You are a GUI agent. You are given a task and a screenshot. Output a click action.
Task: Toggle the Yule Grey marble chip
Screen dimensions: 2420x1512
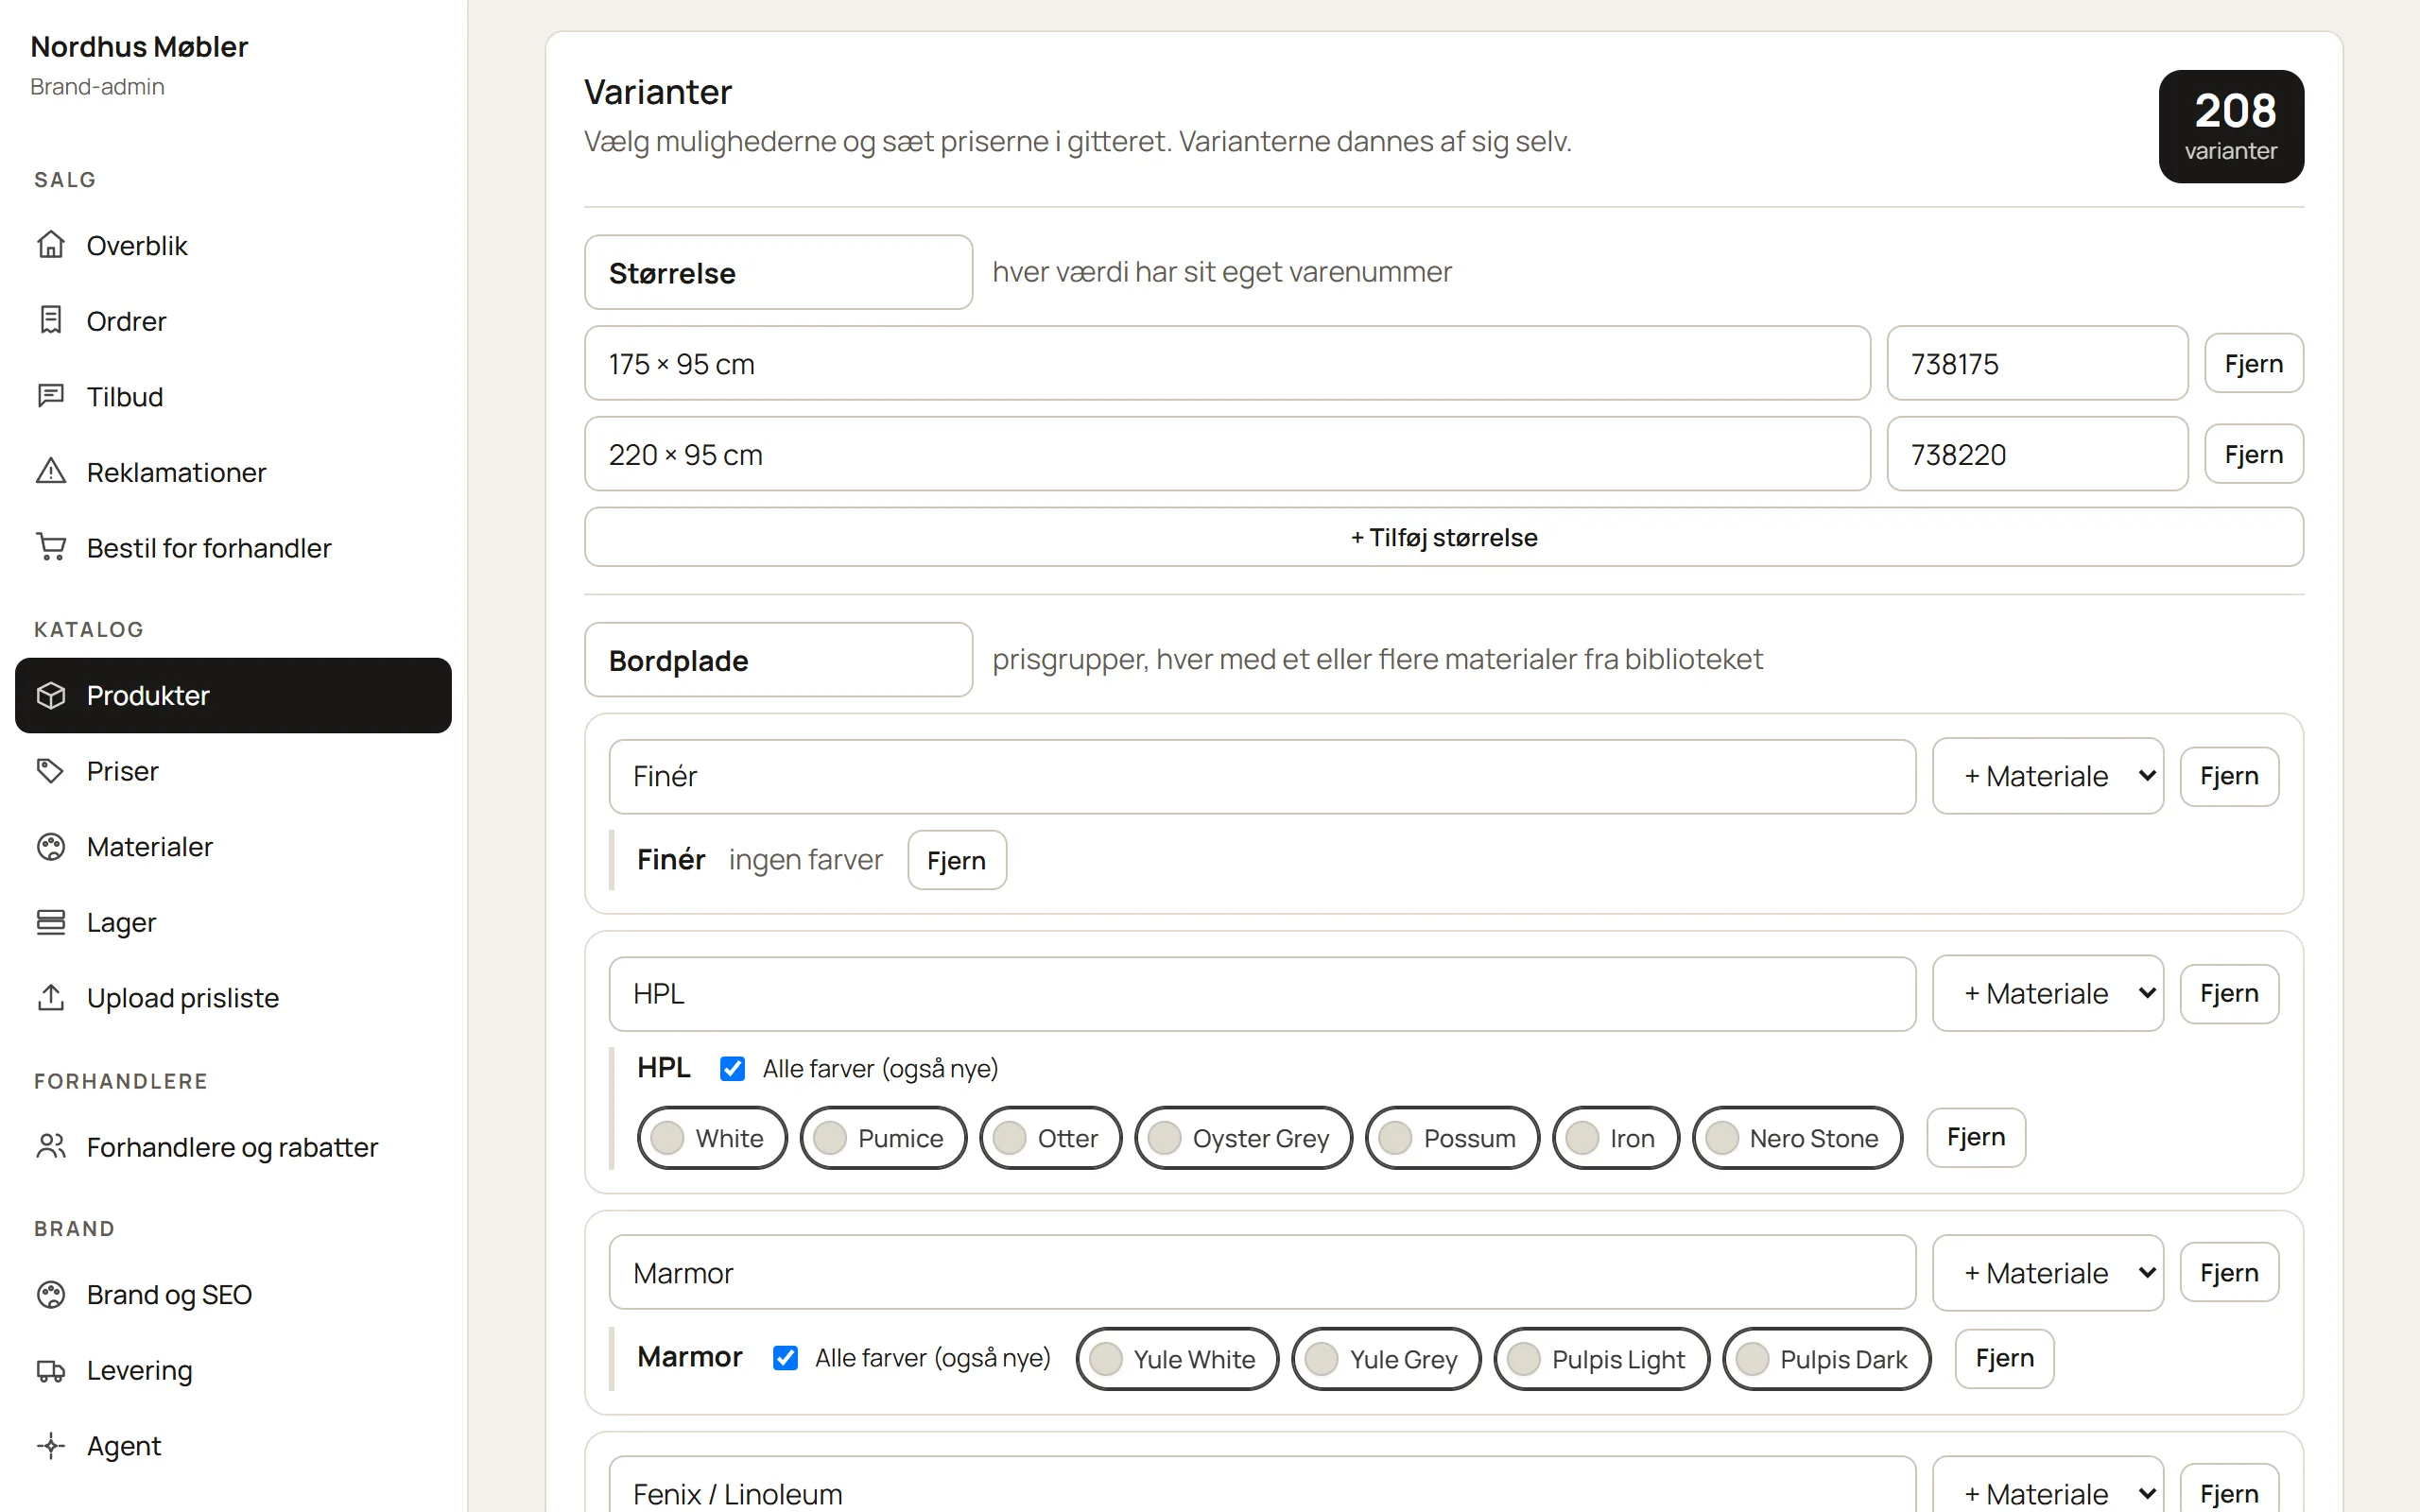click(x=1386, y=1359)
